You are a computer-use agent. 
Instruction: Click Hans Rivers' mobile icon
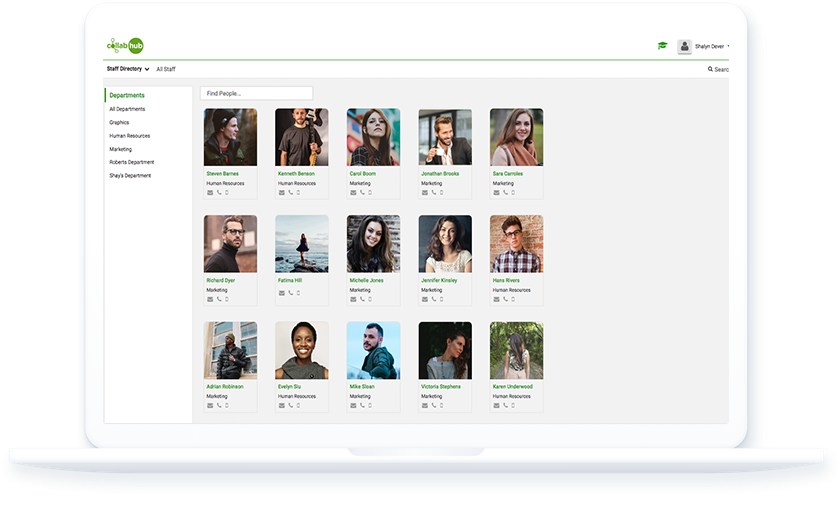pyautogui.click(x=513, y=299)
